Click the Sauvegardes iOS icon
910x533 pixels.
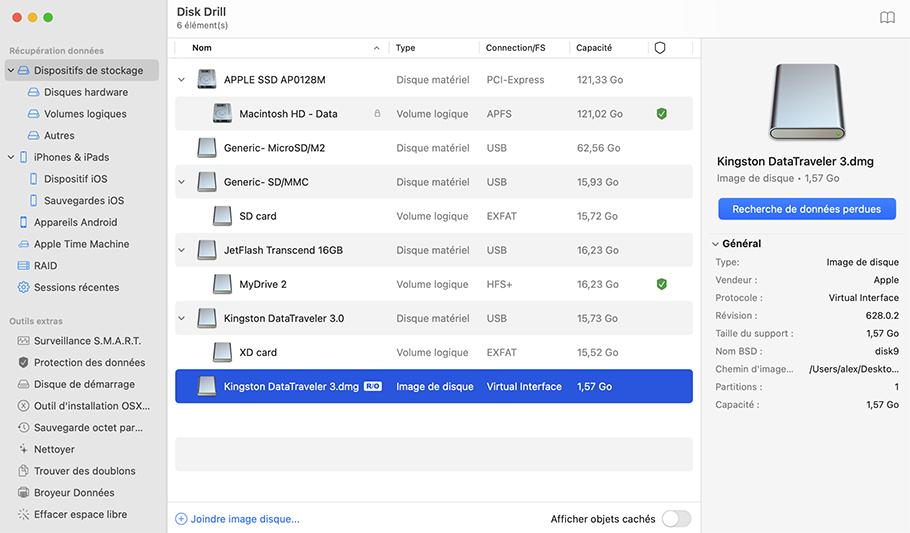click(x=34, y=200)
